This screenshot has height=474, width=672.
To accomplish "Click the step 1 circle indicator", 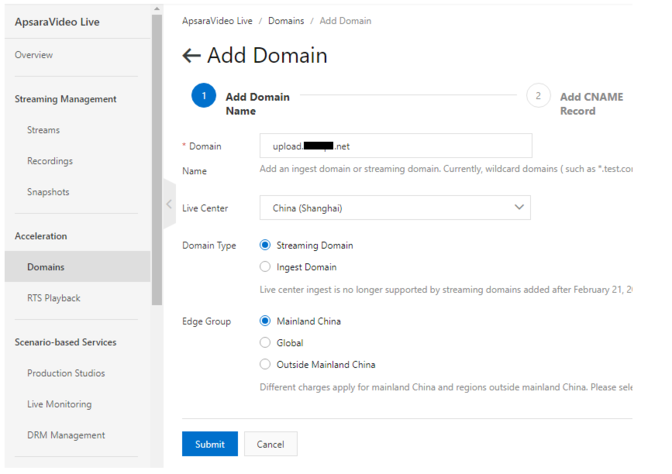I will [203, 96].
